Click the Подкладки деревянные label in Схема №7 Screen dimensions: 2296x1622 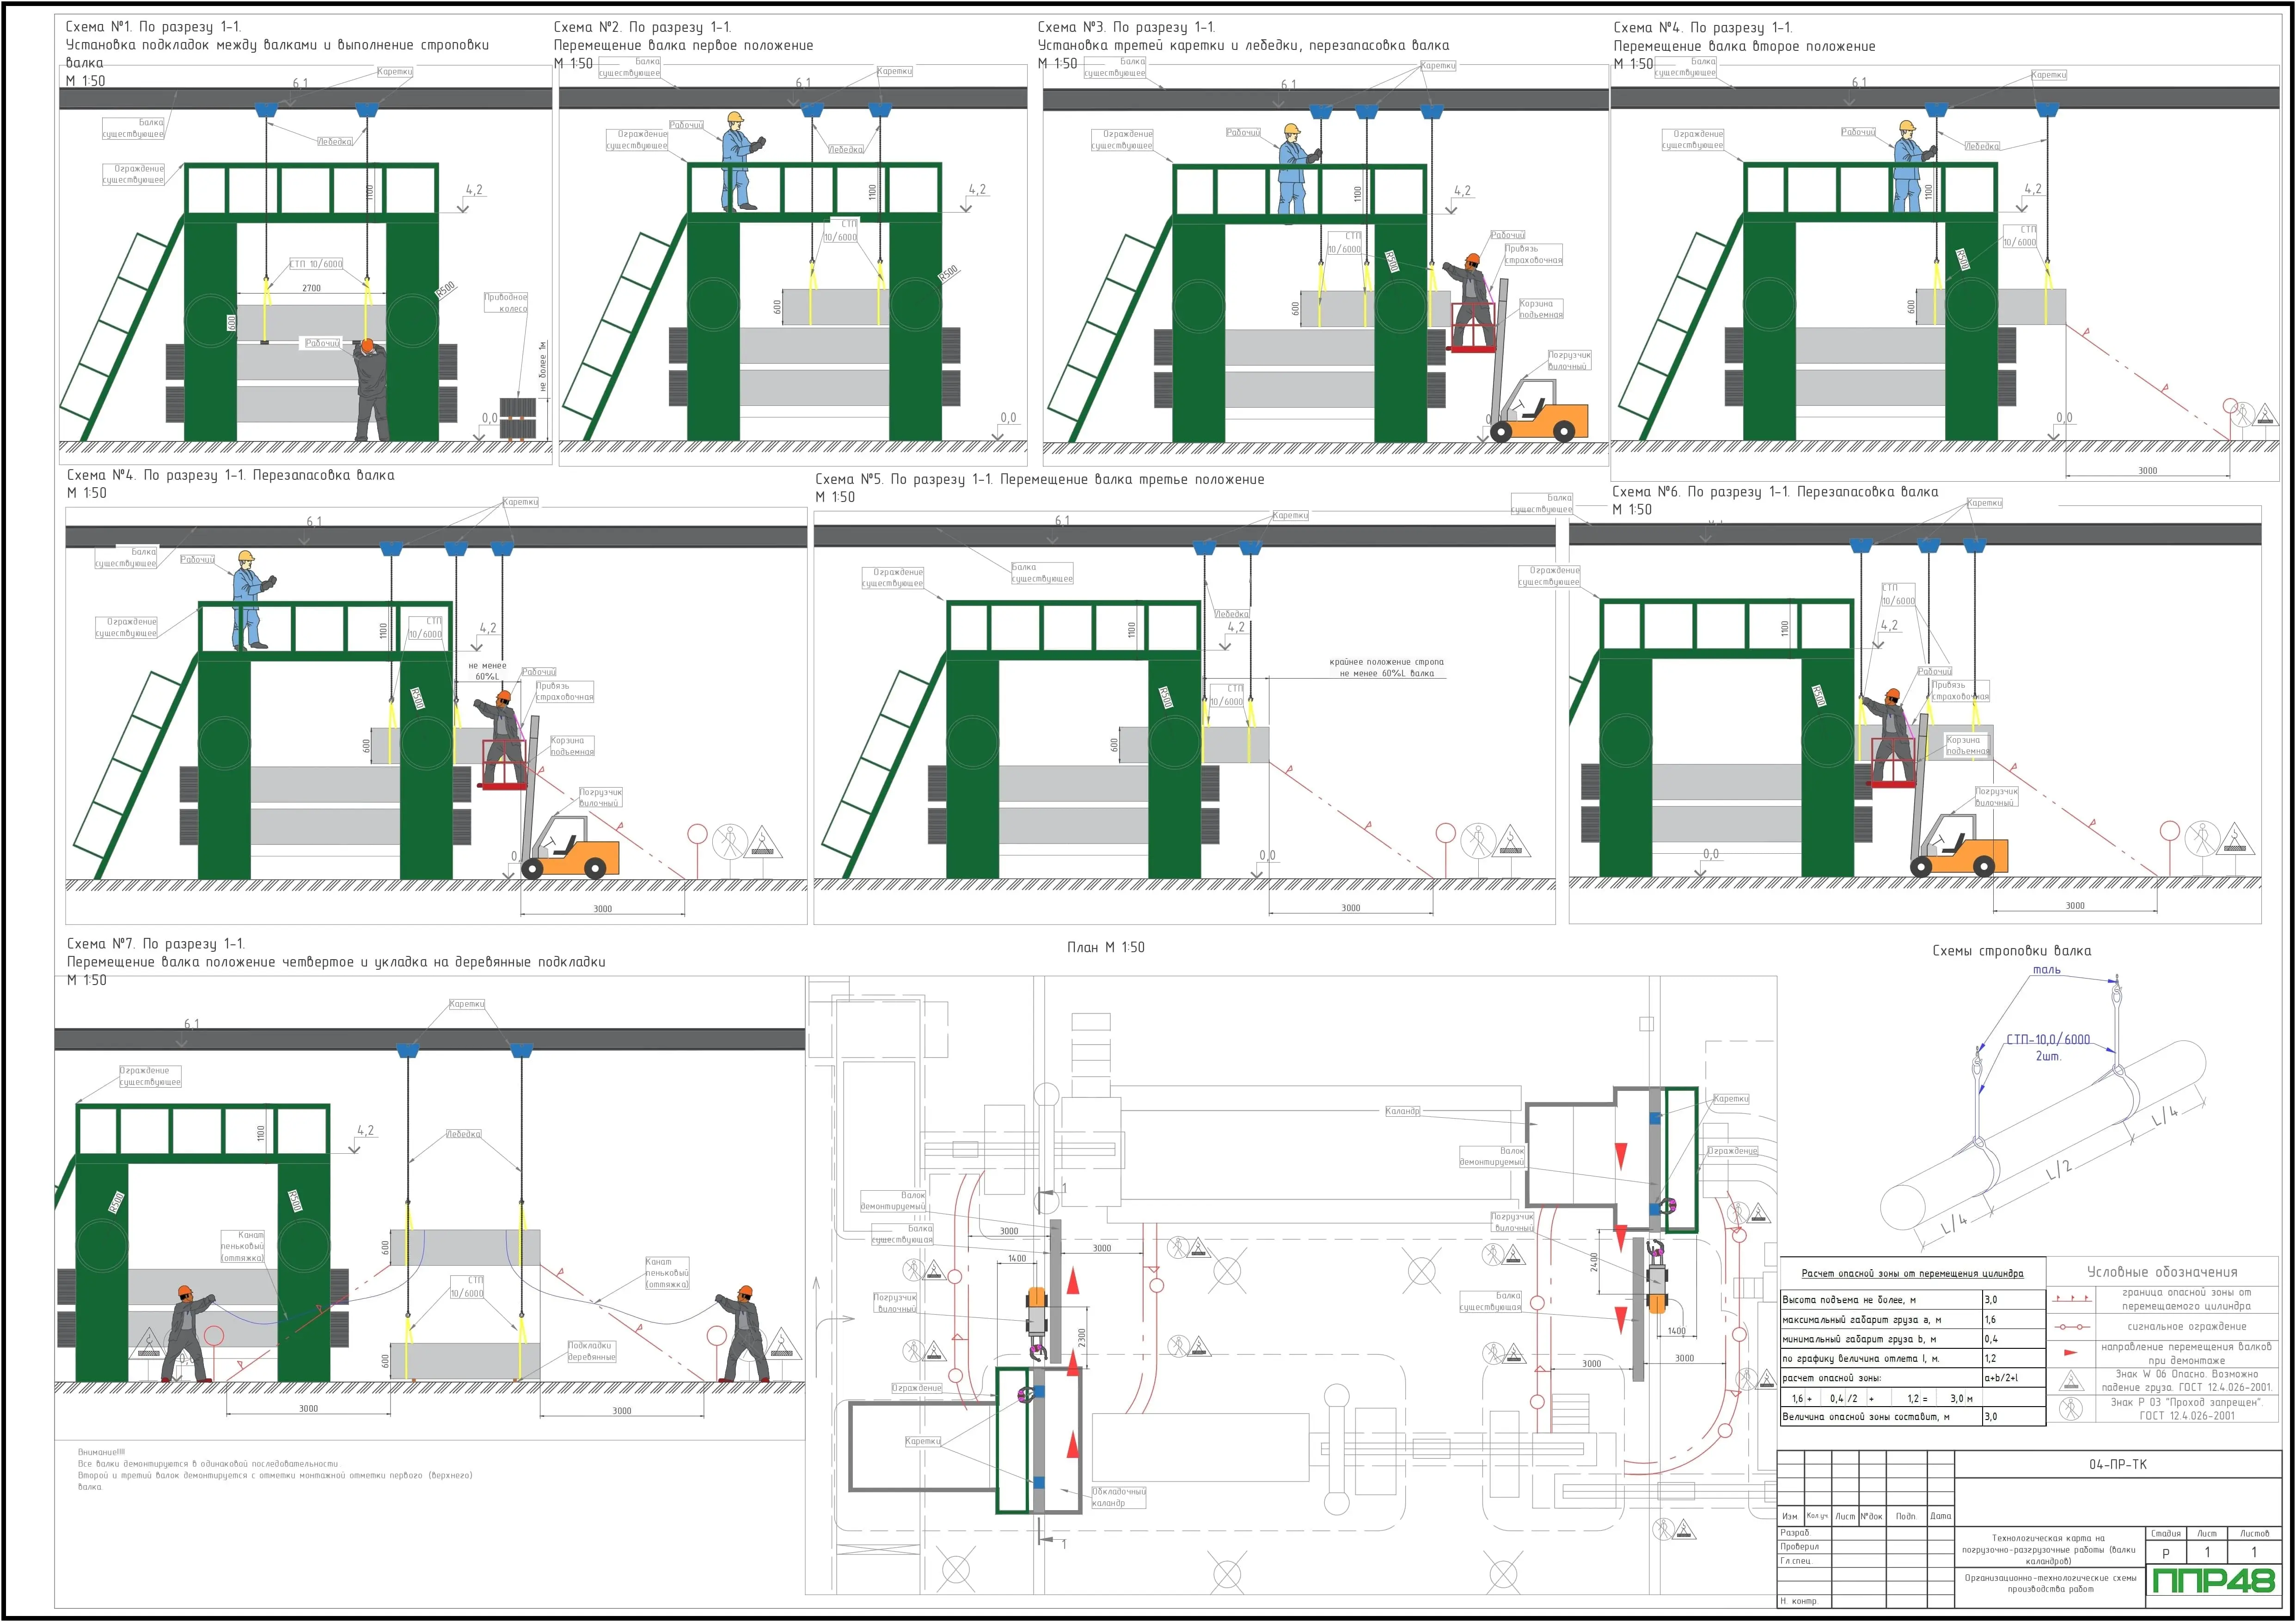coord(591,1351)
